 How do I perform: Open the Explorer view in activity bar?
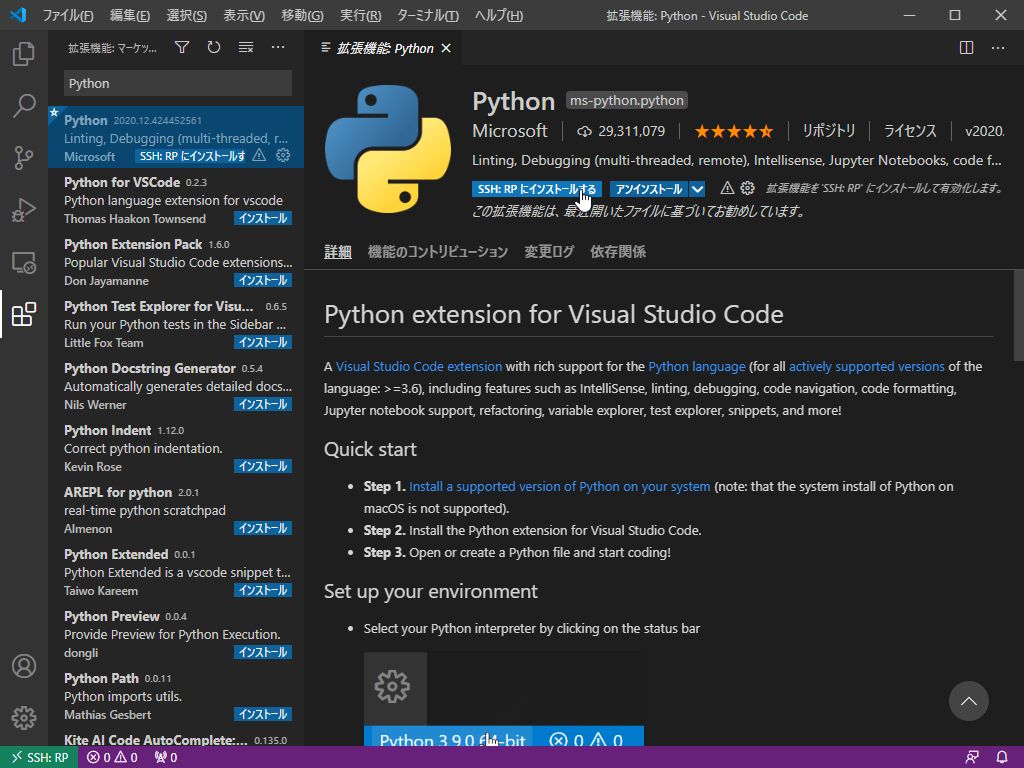coord(24,54)
